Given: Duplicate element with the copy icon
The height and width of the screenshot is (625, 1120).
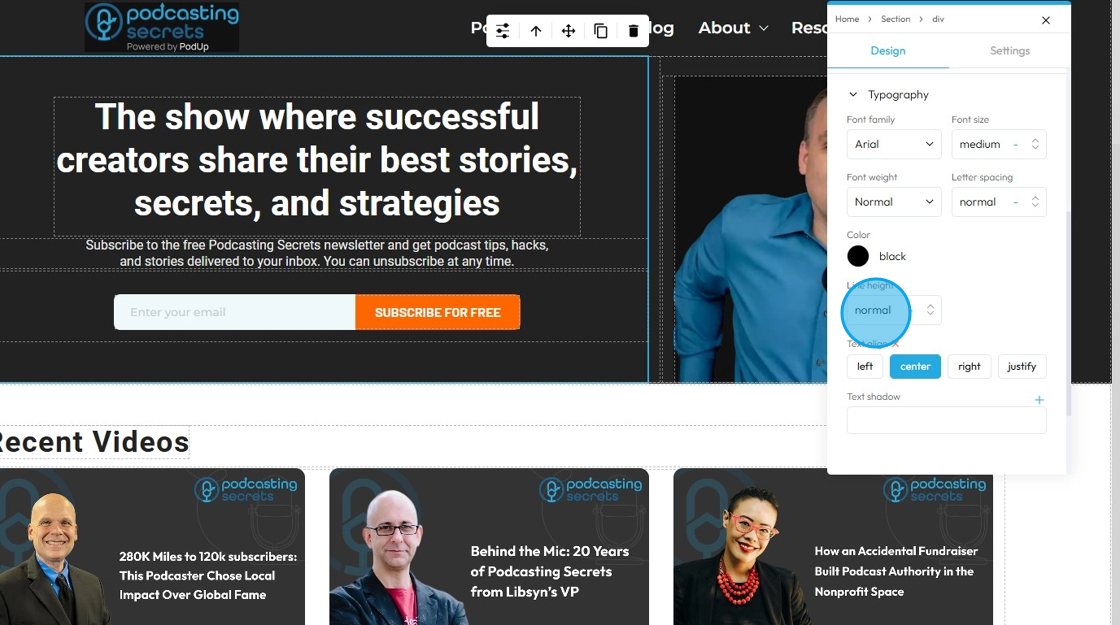Looking at the screenshot, I should click(601, 31).
